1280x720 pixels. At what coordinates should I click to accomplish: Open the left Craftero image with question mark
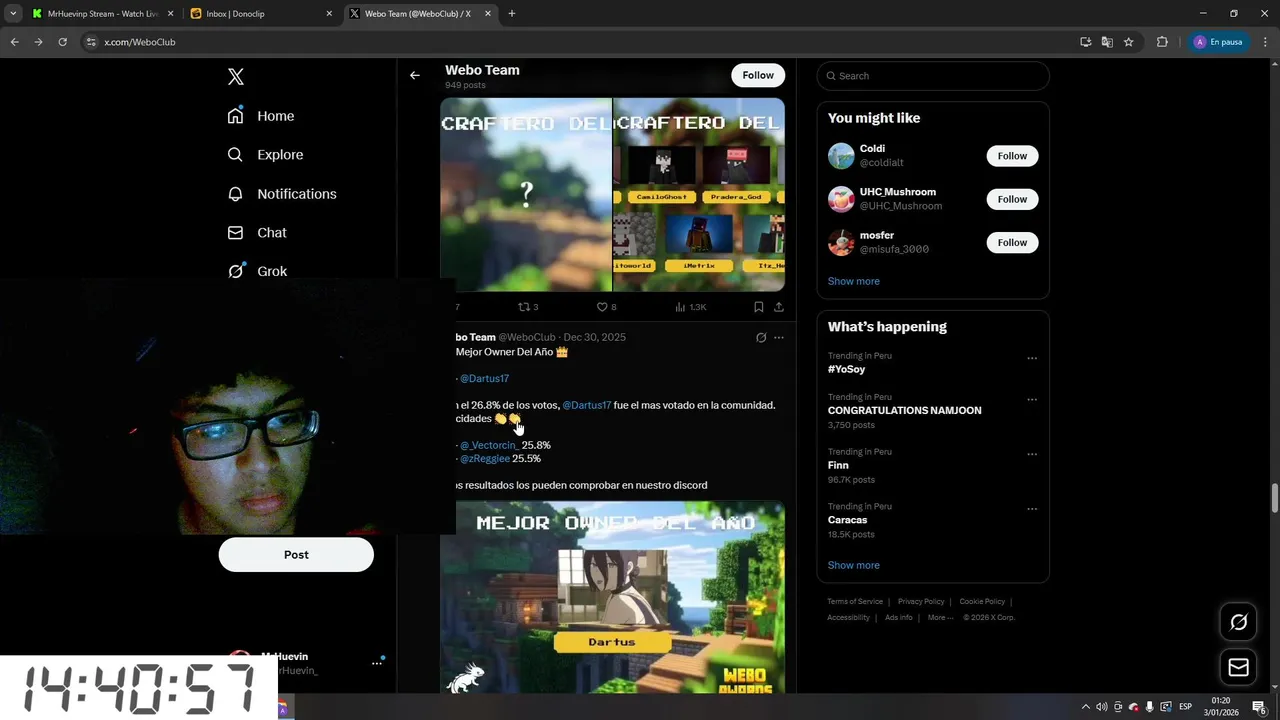coord(526,195)
